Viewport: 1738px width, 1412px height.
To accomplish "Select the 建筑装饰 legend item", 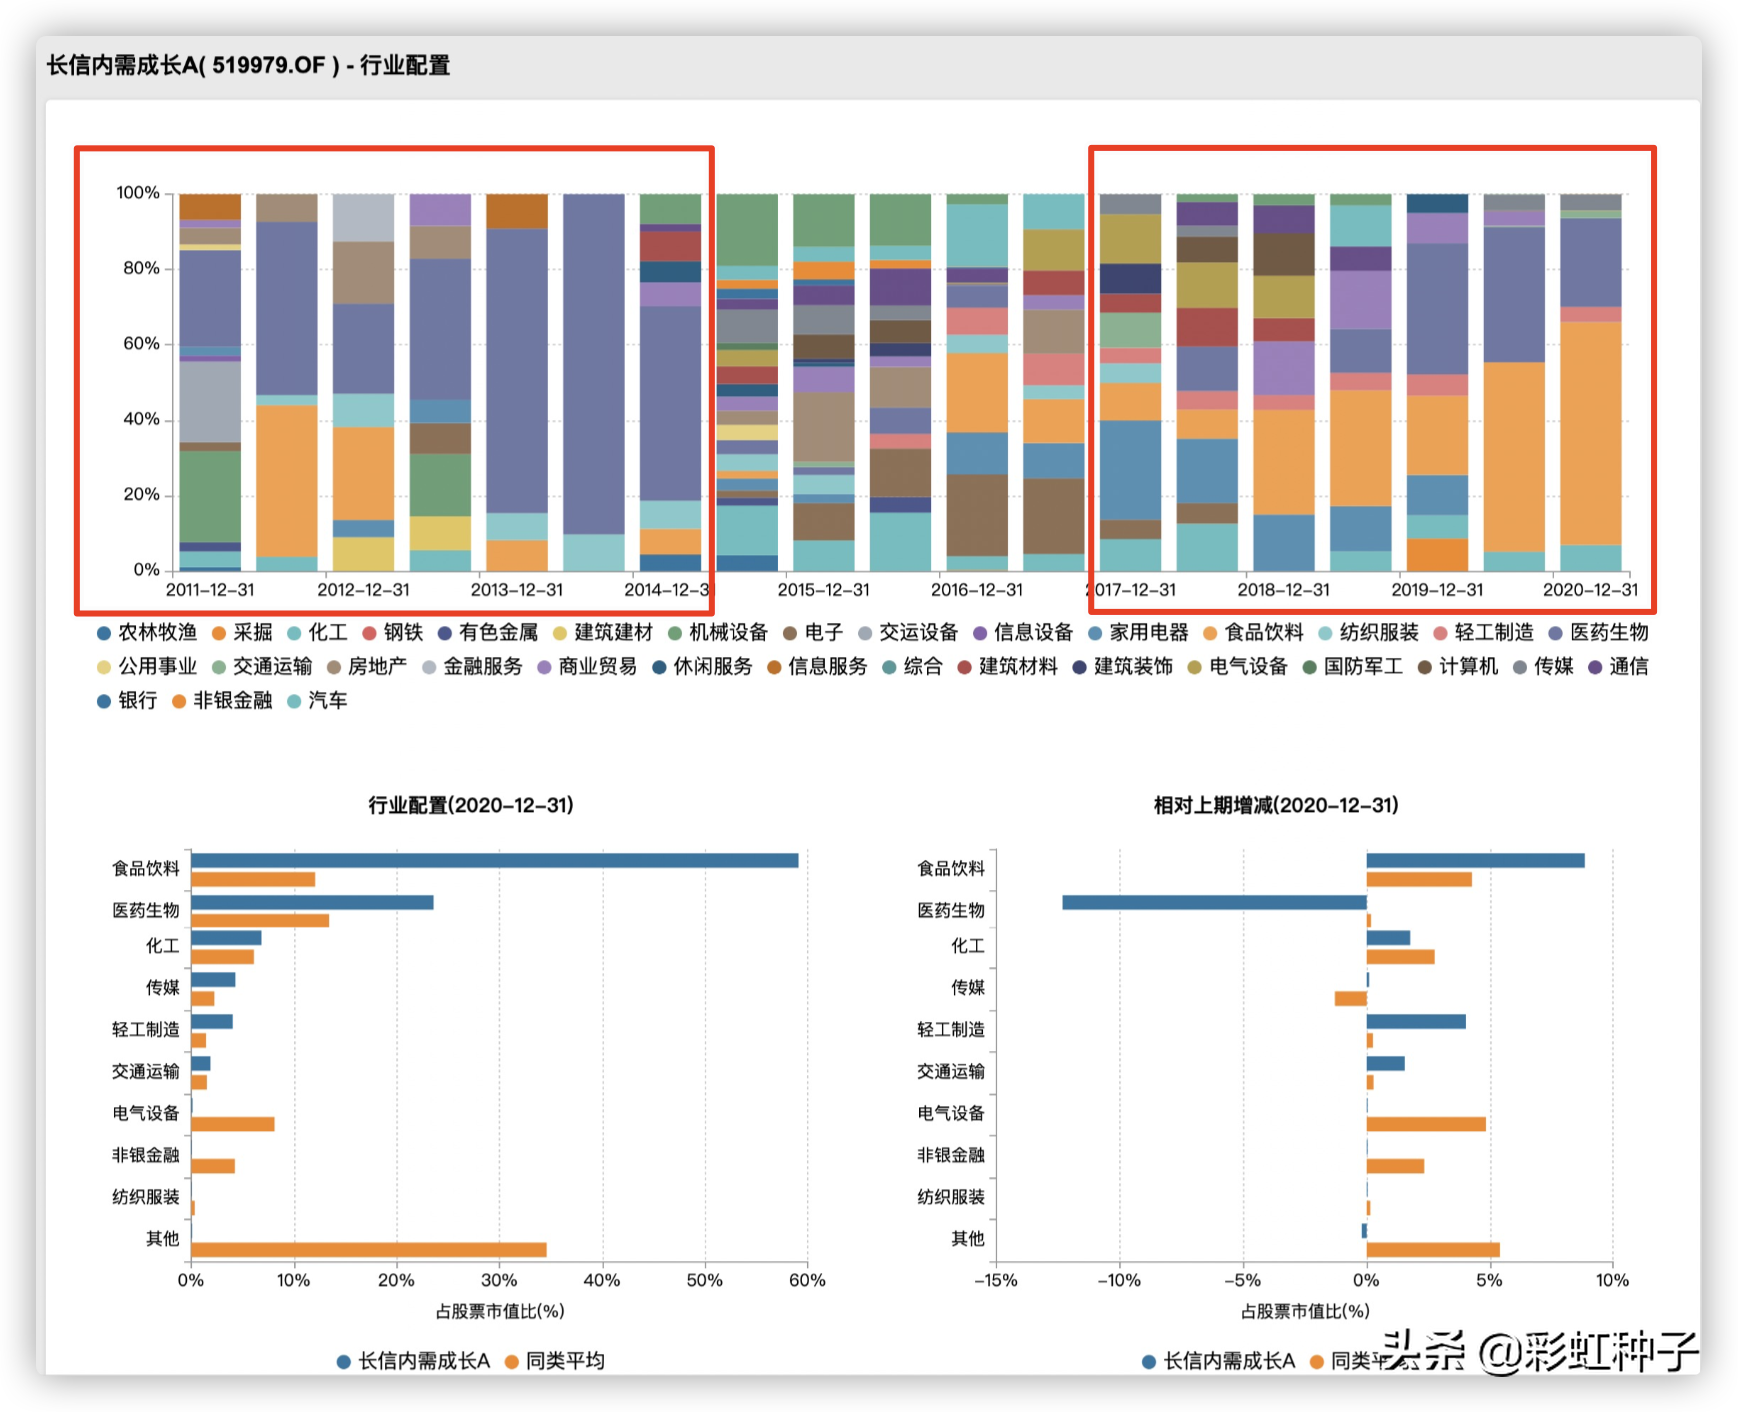I will click(1122, 666).
